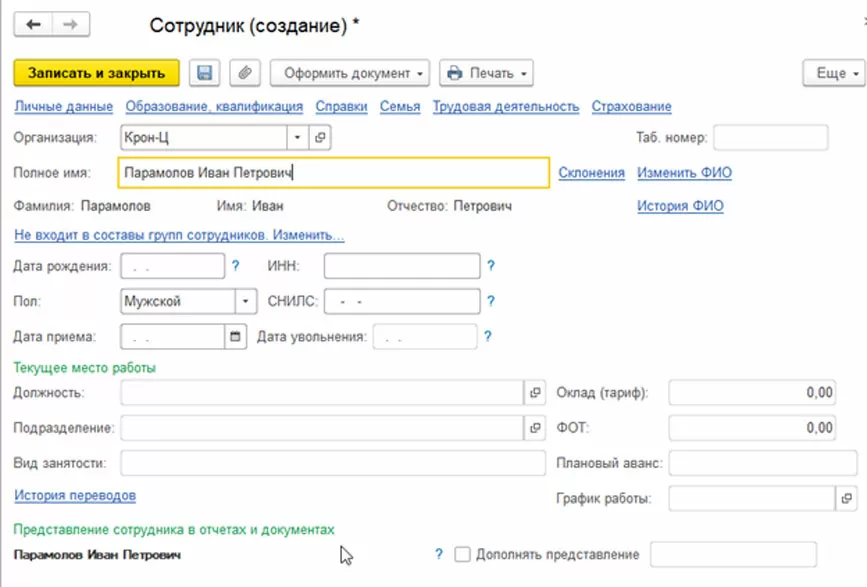Viewport: 867px width, 587px height.
Task: Open the История ФИО link
Action: (x=680, y=206)
